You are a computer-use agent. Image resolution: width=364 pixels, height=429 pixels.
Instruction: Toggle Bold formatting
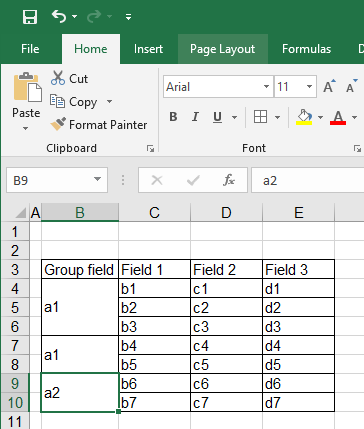click(173, 117)
